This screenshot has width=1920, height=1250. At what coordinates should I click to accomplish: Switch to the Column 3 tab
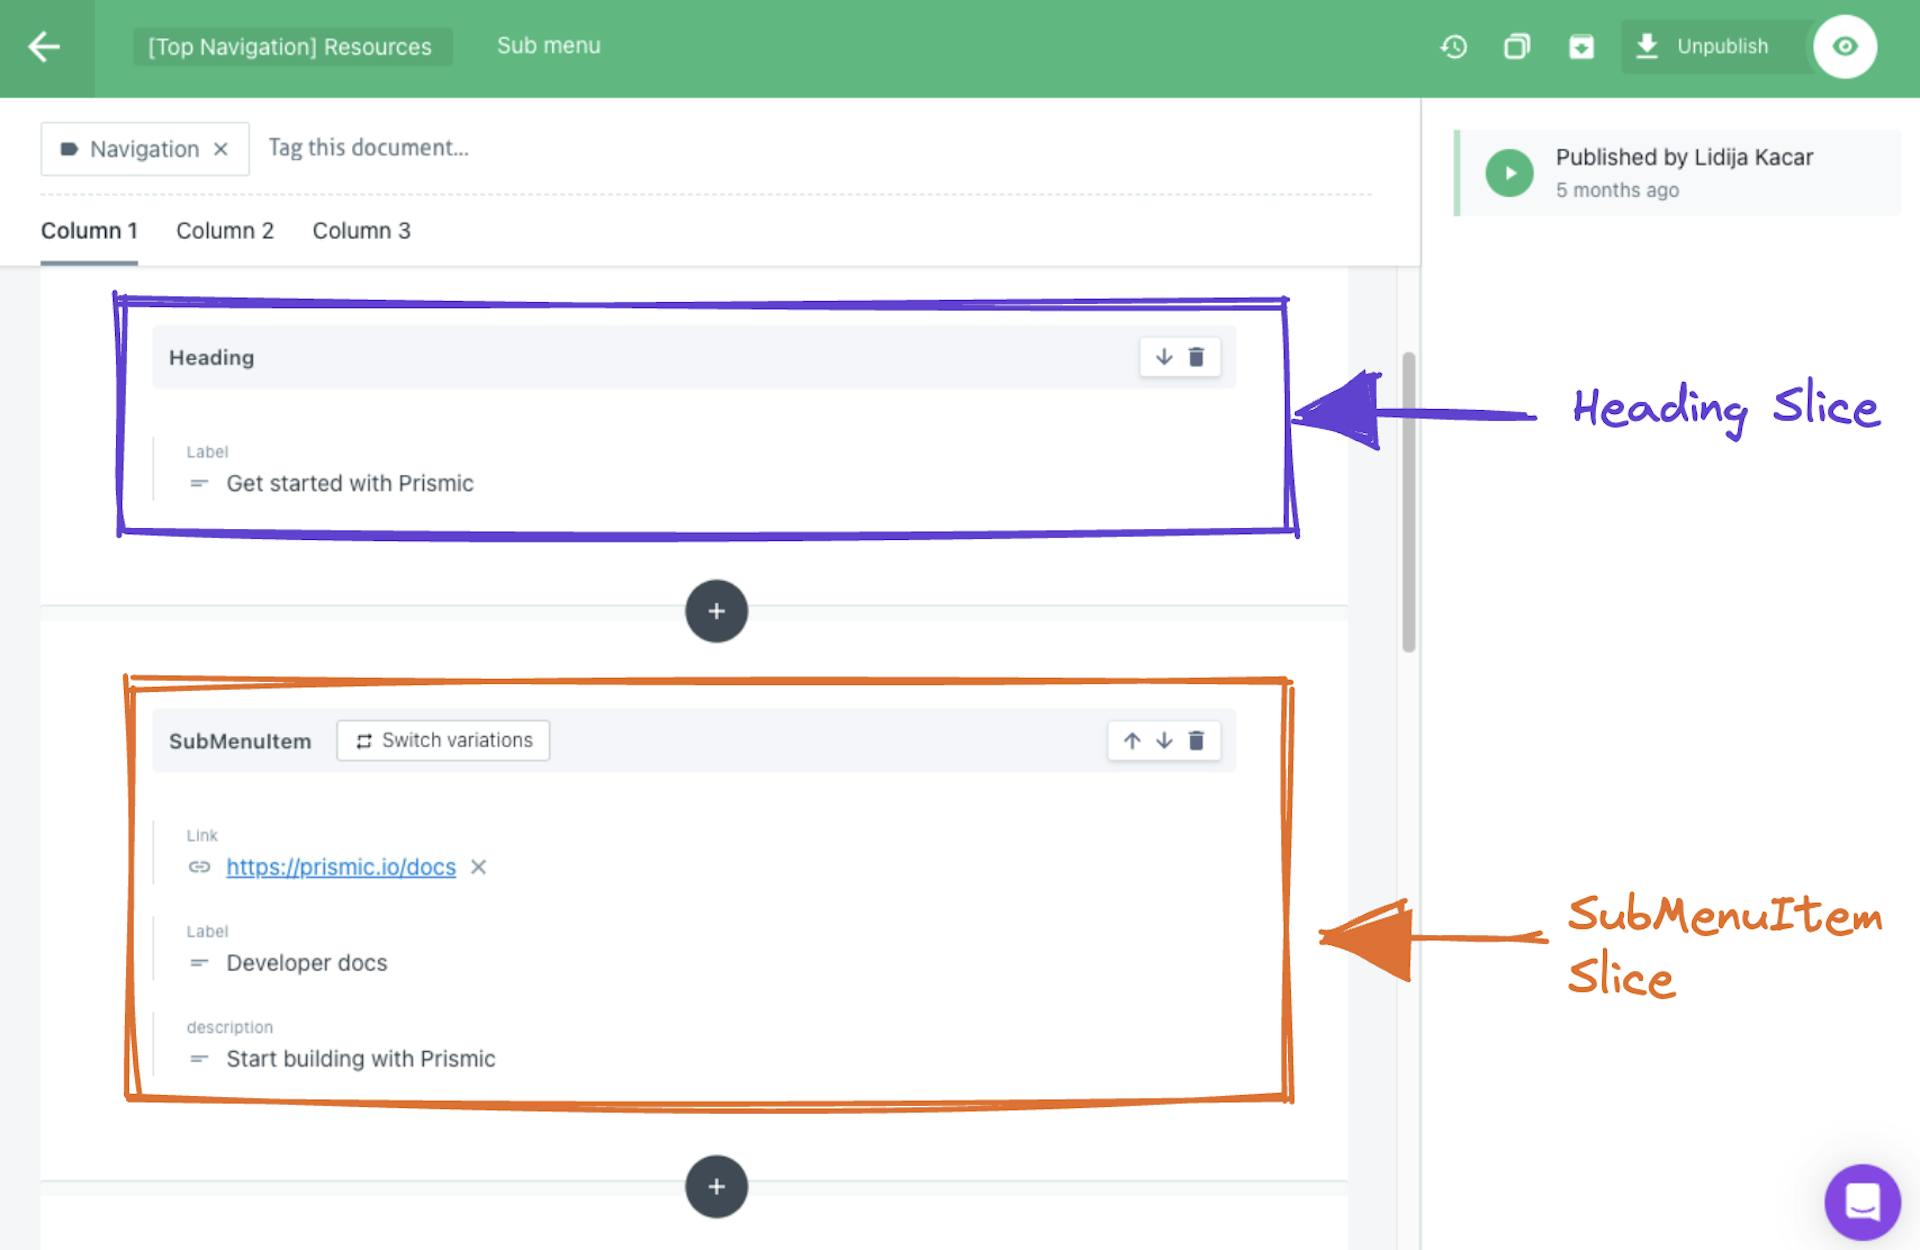[361, 230]
